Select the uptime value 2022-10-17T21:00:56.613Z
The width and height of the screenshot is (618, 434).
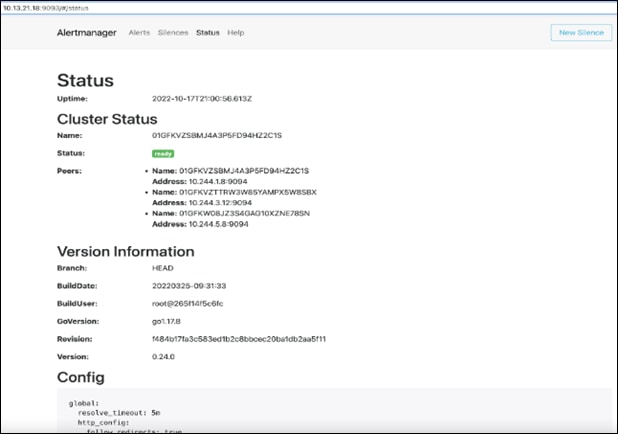202,99
